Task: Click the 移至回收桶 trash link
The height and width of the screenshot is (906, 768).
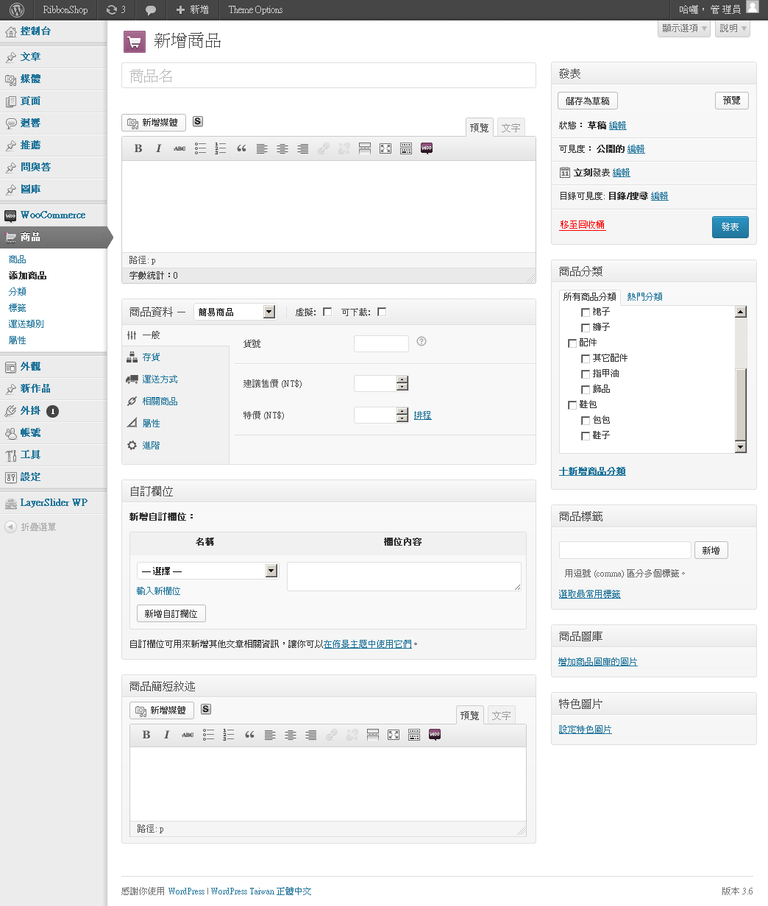Action: [x=582, y=226]
